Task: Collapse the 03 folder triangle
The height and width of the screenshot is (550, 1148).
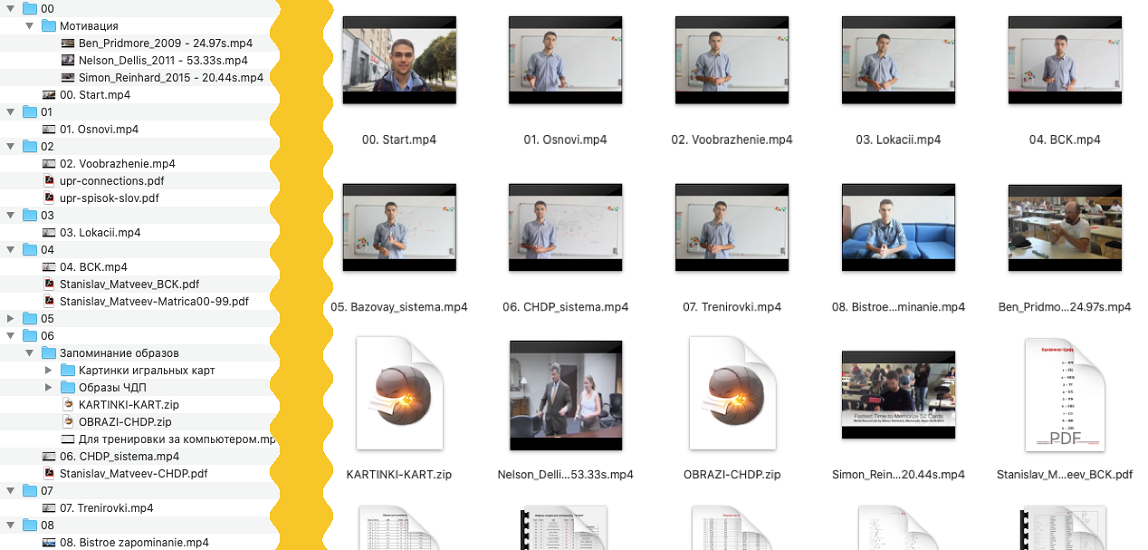Action: tap(10, 215)
